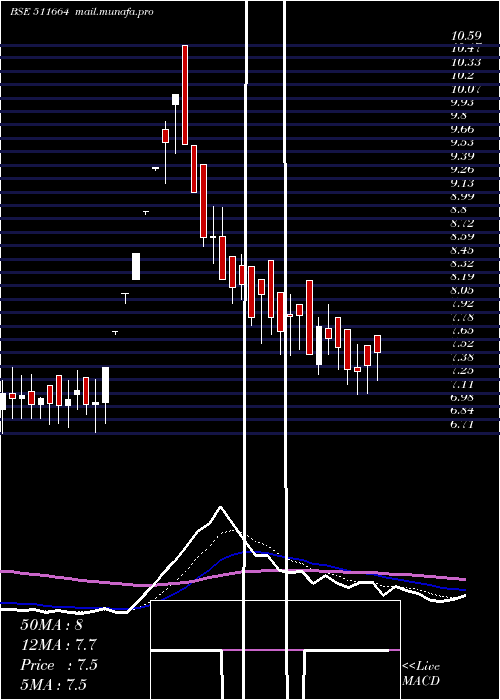This screenshot has height=700, width=500.
Task: Click the Price : 7.5 readout
Action: click(x=58, y=665)
